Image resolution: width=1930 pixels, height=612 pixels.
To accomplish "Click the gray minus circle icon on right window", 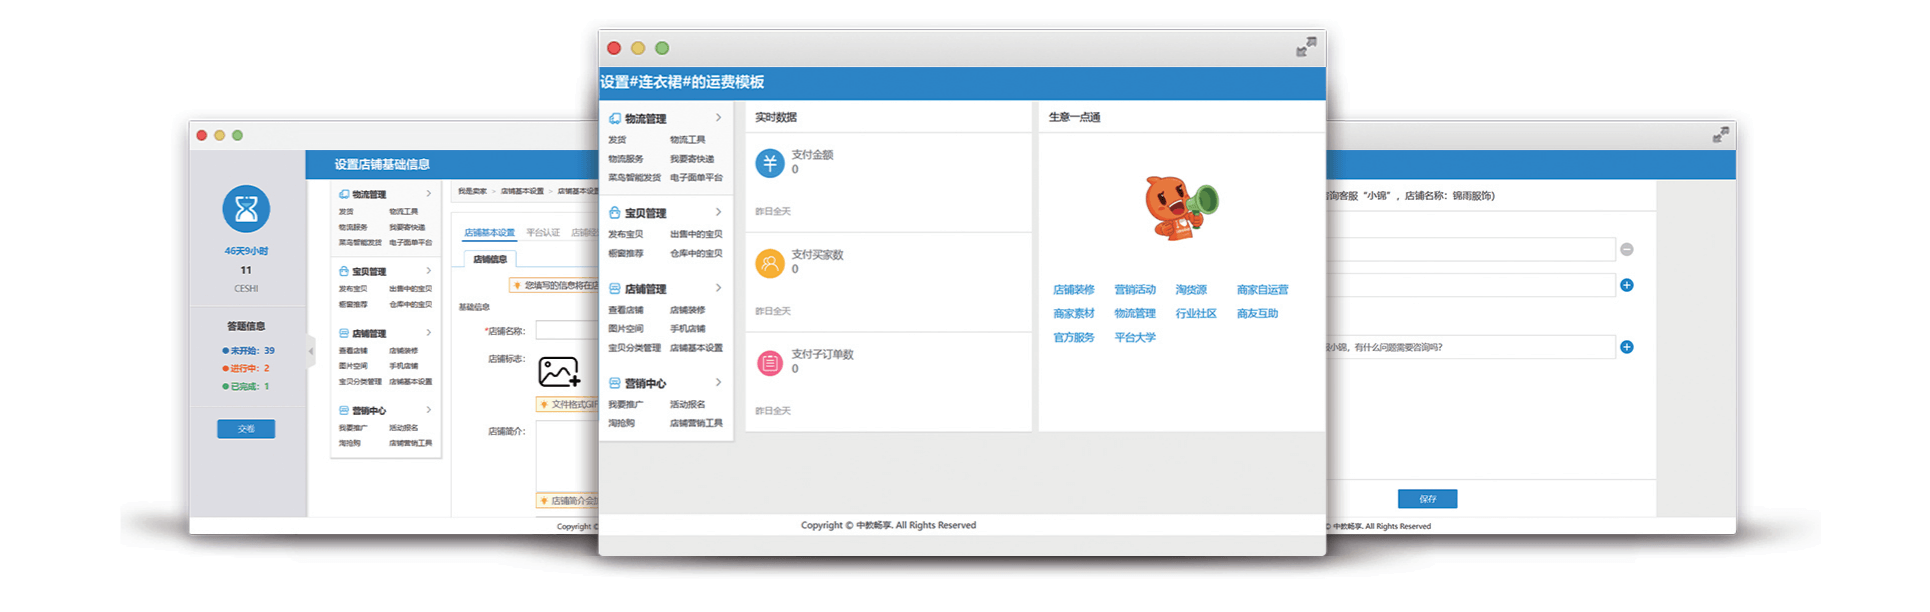I will click(x=1627, y=249).
